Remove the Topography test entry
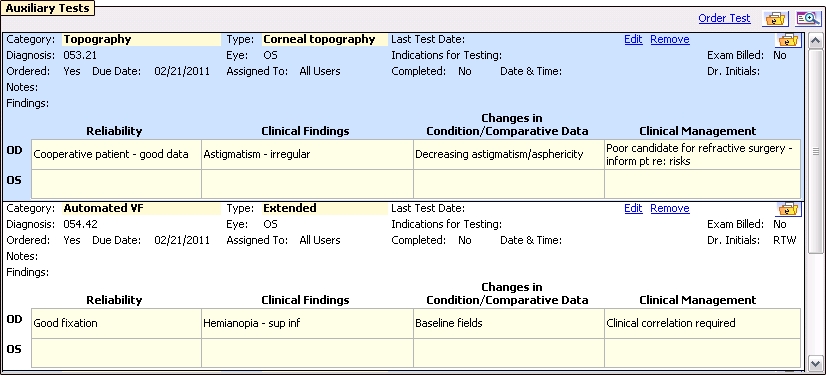Screen dimensions: 826x375 click(x=670, y=40)
